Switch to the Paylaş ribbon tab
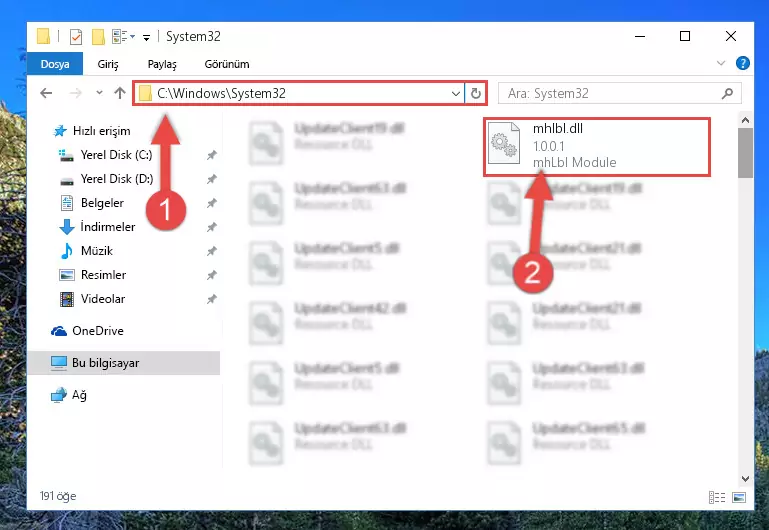Viewport: 769px width, 530px height. (162, 64)
